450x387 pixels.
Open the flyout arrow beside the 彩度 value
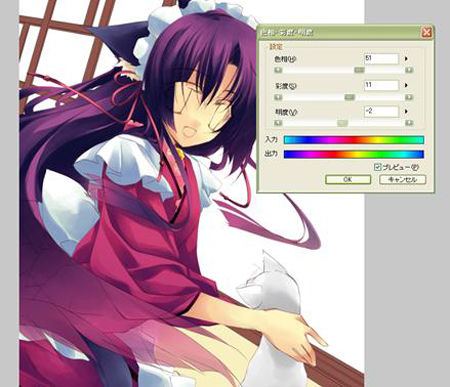click(x=406, y=85)
